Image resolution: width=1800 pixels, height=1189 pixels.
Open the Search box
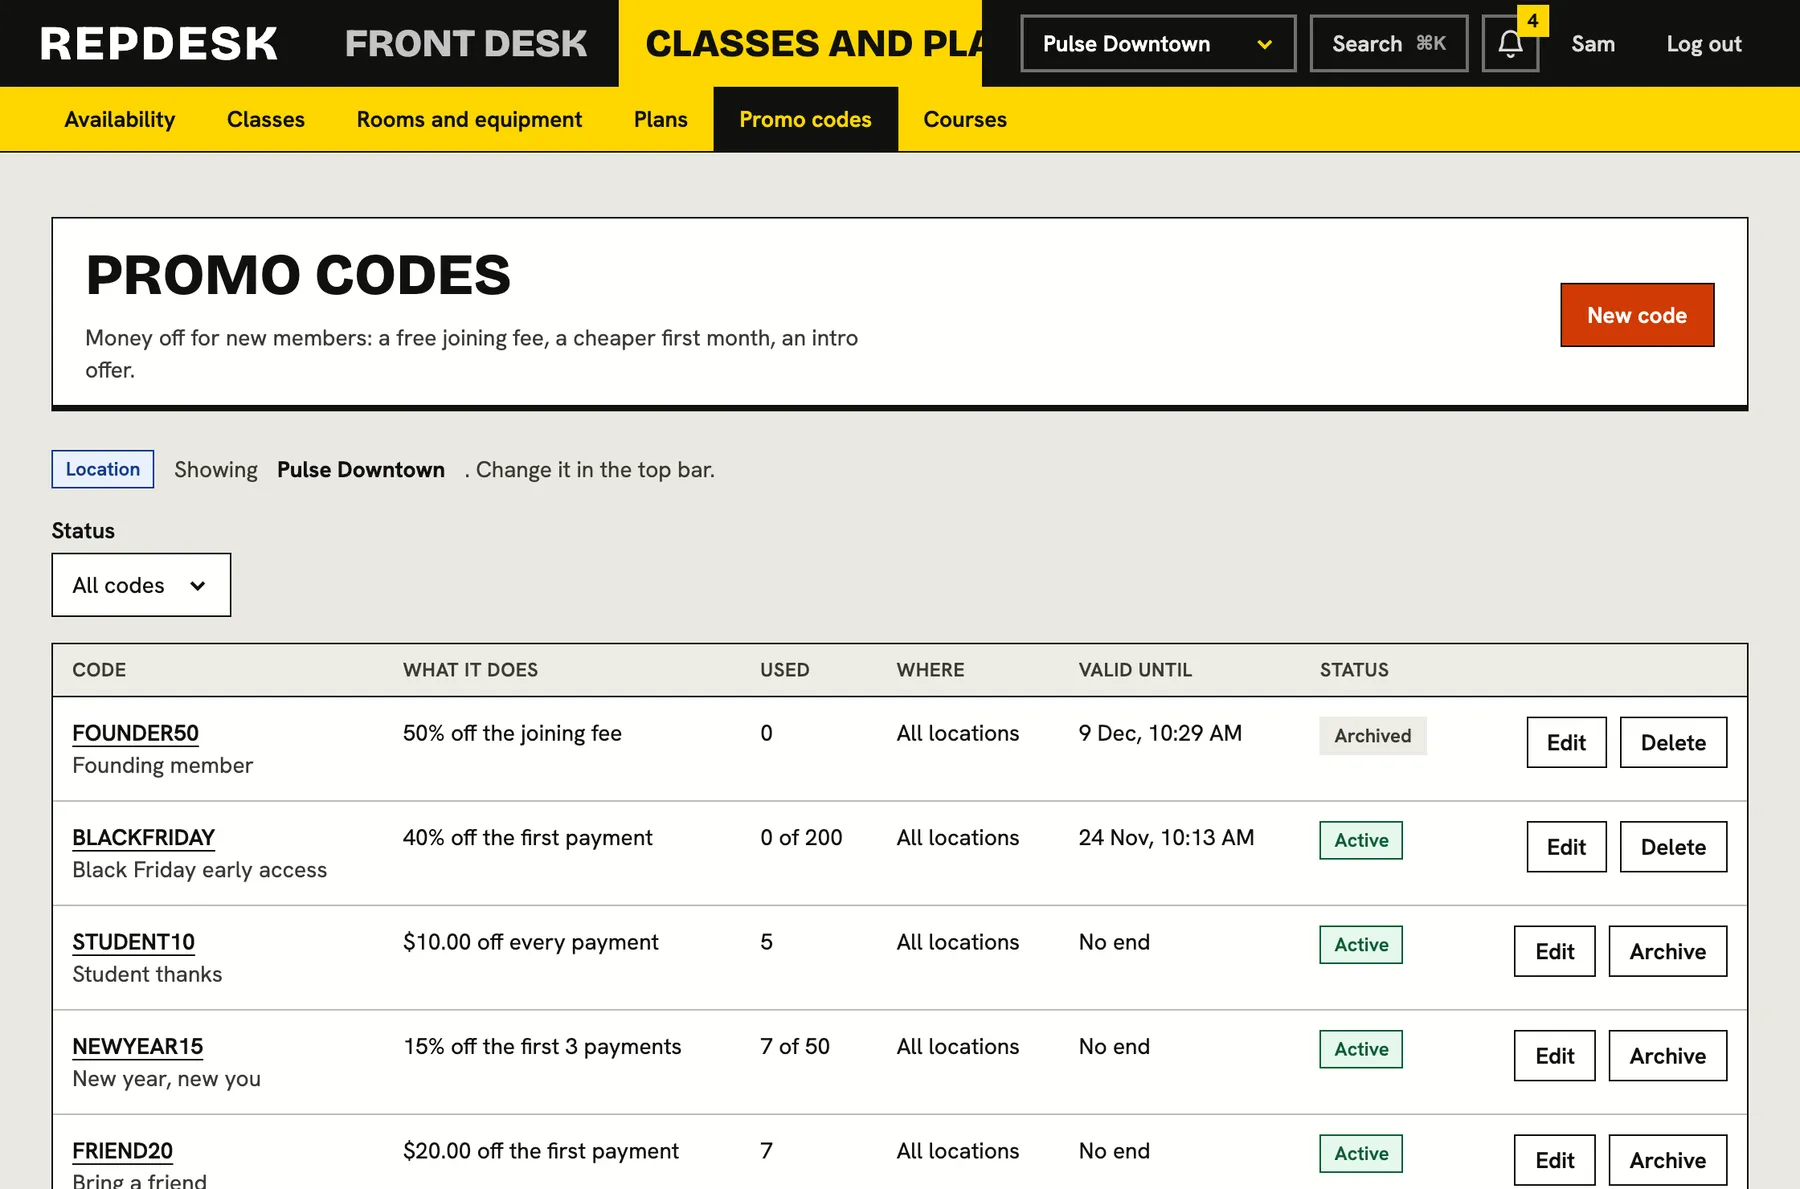click(1389, 44)
